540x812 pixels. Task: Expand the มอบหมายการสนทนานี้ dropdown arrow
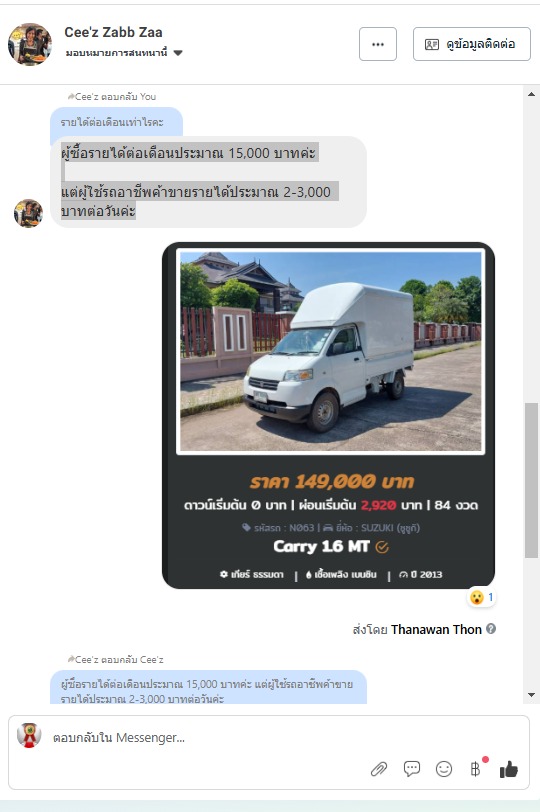pyautogui.click(x=178, y=53)
